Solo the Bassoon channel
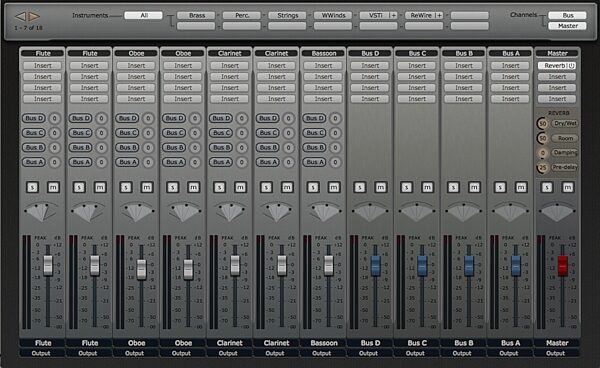600x368 pixels. 313,187
